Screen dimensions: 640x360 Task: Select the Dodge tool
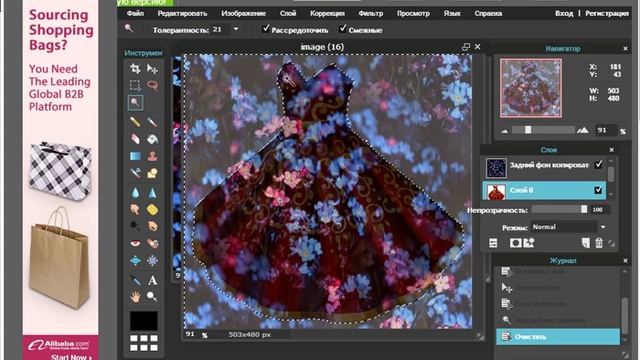click(135, 226)
